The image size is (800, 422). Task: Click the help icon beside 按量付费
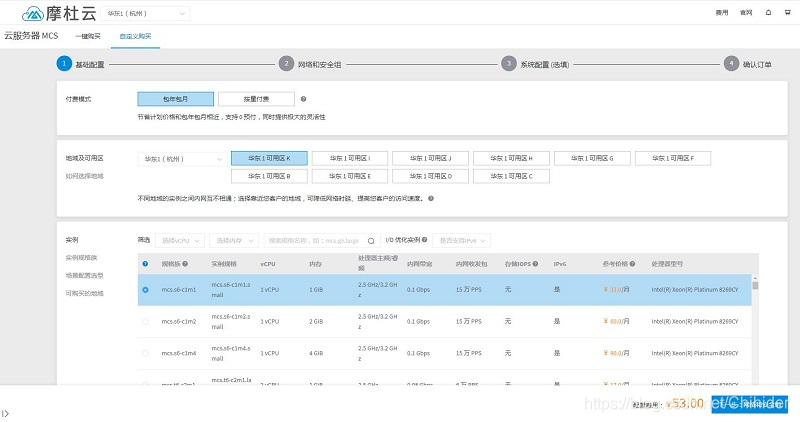click(304, 99)
